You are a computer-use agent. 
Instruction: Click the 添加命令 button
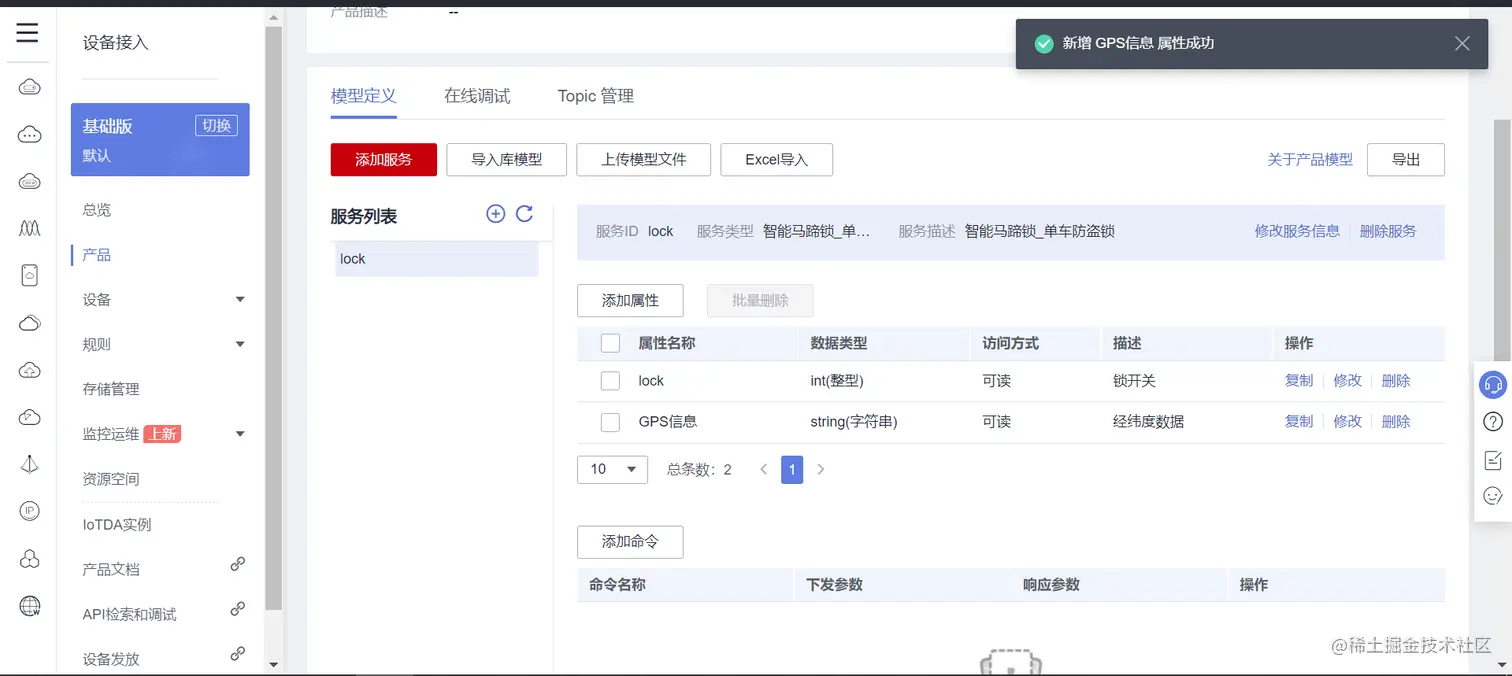tap(630, 542)
